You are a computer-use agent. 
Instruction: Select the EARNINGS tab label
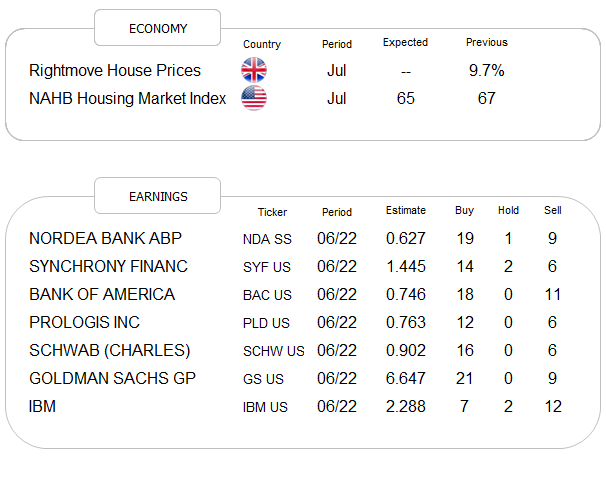pyautogui.click(x=158, y=196)
